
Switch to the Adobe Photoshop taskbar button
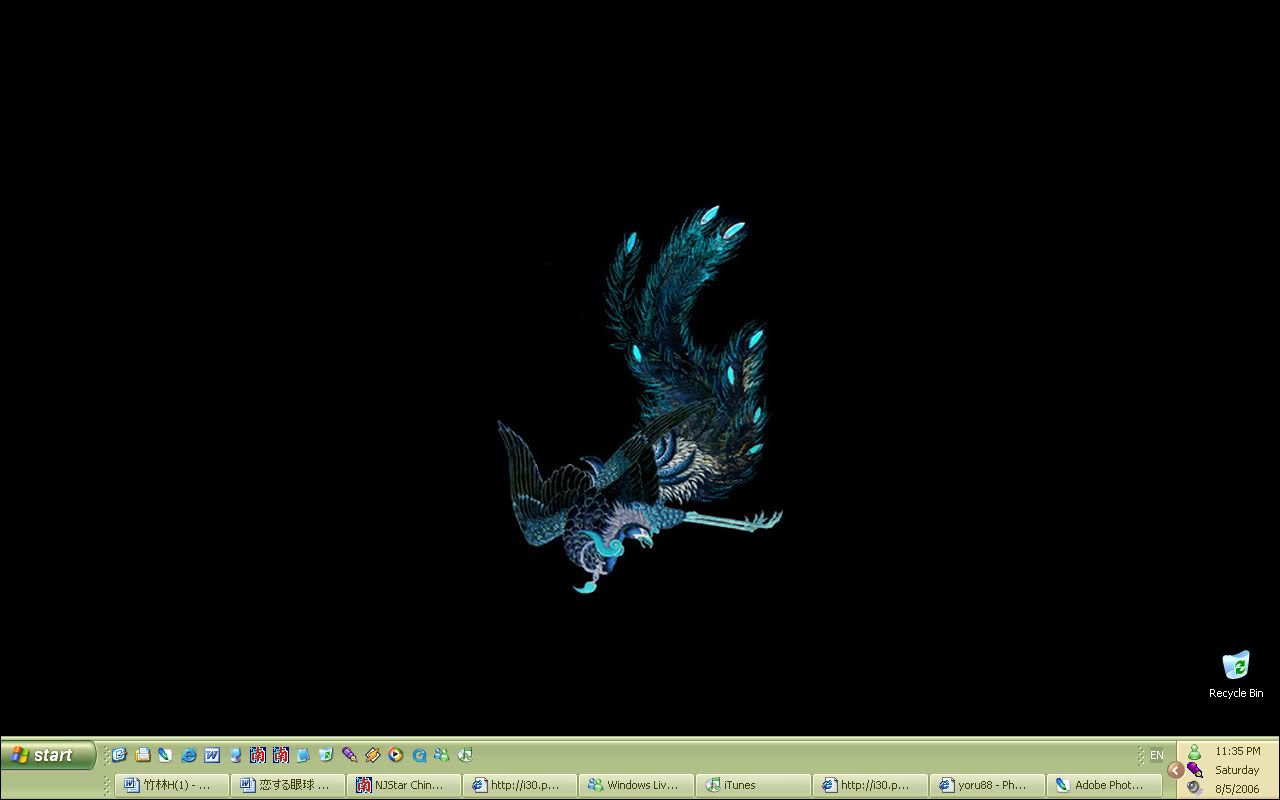coord(1104,785)
